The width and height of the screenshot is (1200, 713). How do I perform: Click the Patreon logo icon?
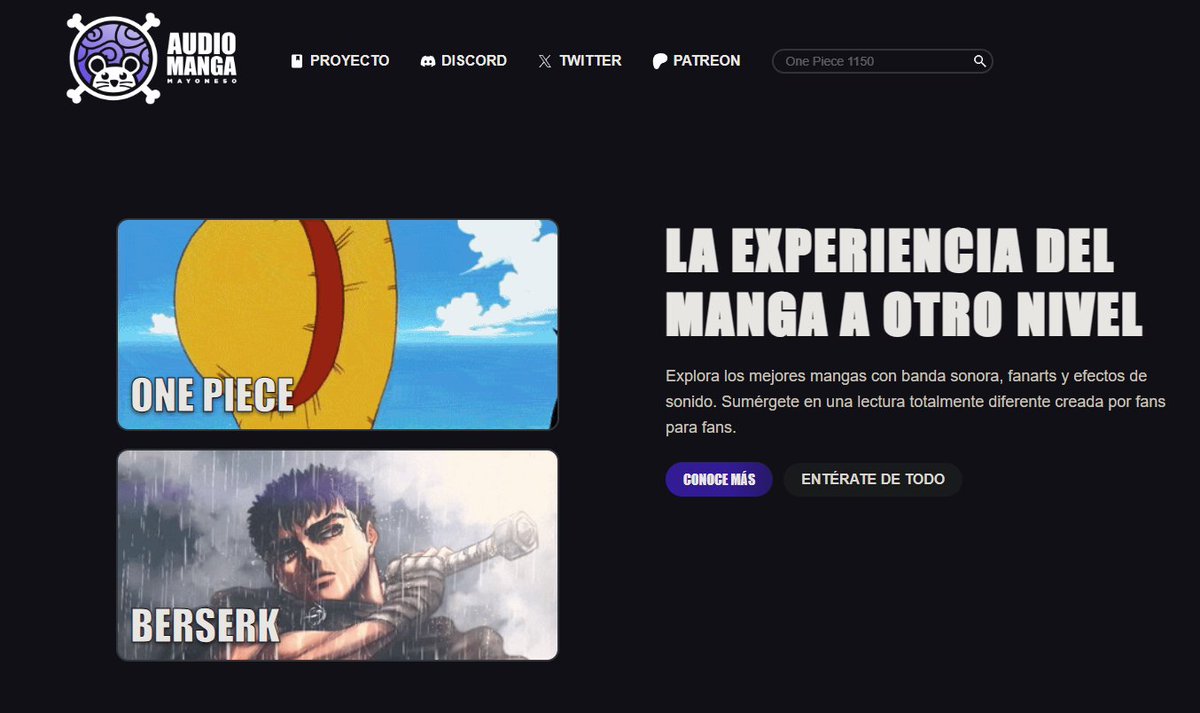point(659,61)
